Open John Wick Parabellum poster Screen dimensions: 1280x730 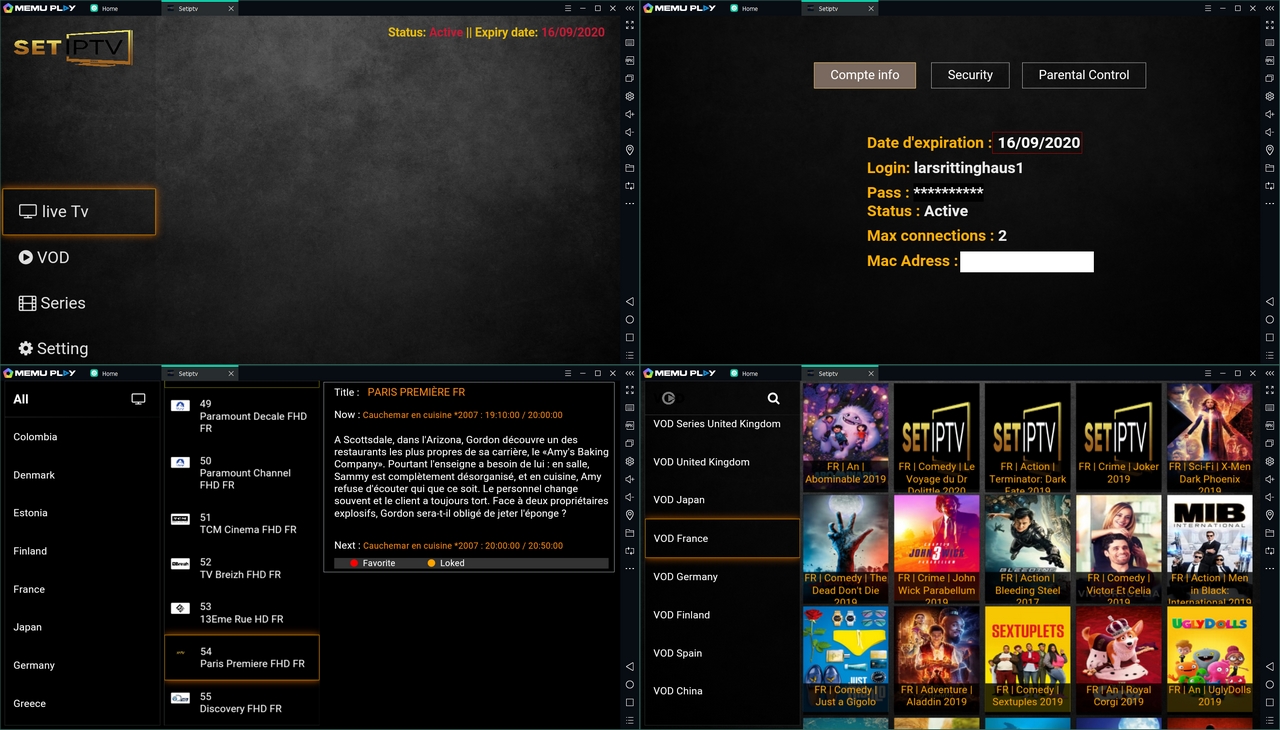click(937, 548)
